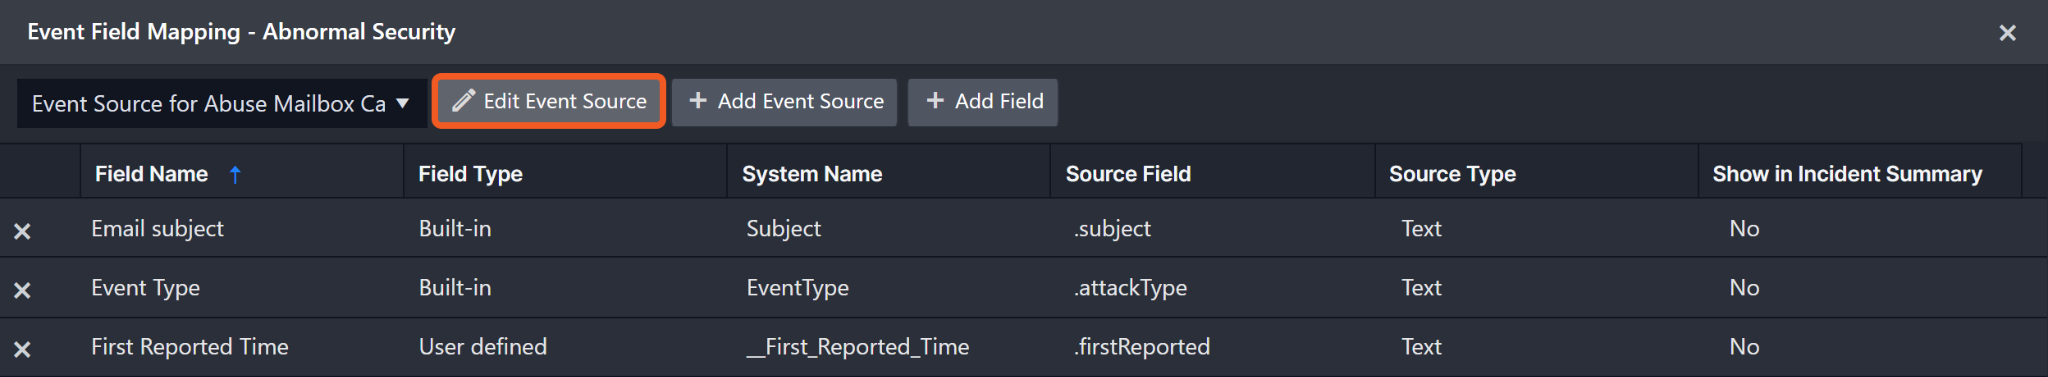Open the First Reported Time field

(x=189, y=347)
